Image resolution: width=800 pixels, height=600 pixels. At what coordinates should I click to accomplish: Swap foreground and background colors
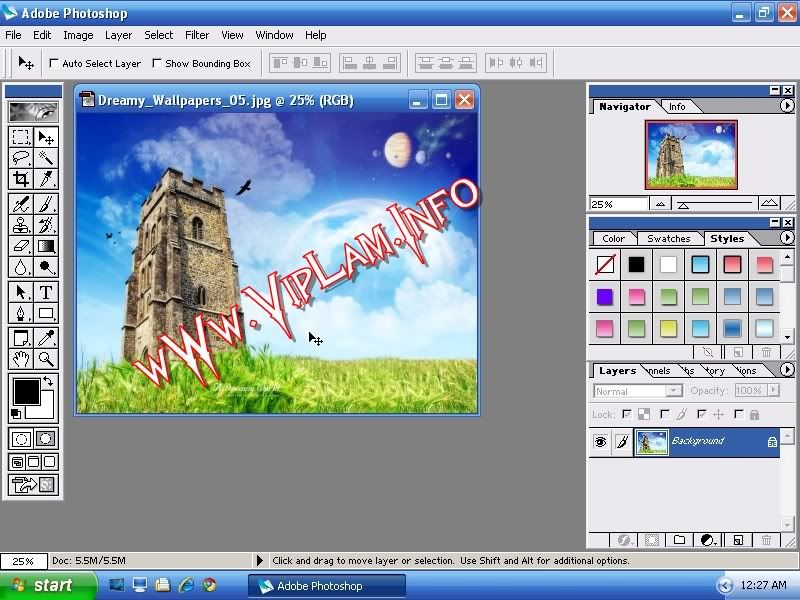48,381
